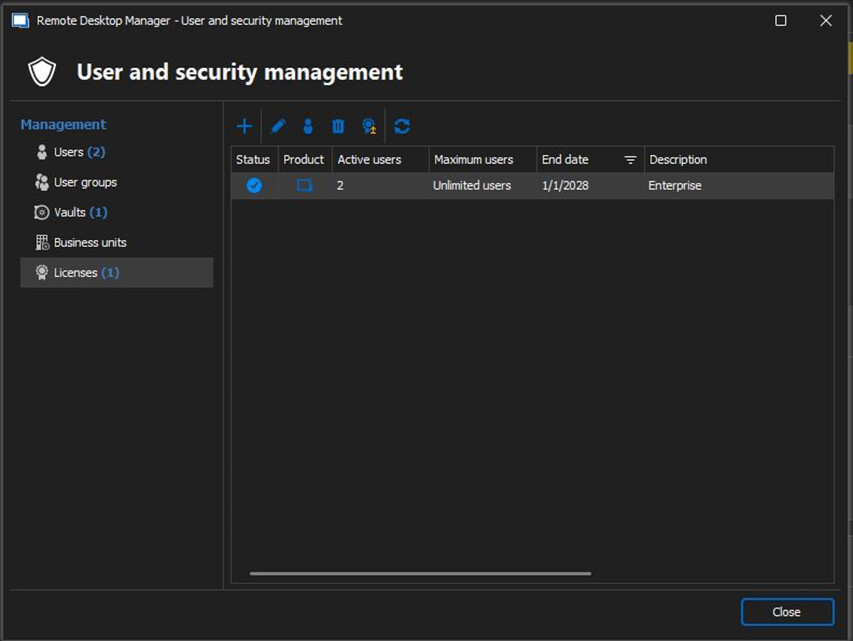Click the Management heading
The image size is (853, 641).
click(64, 125)
